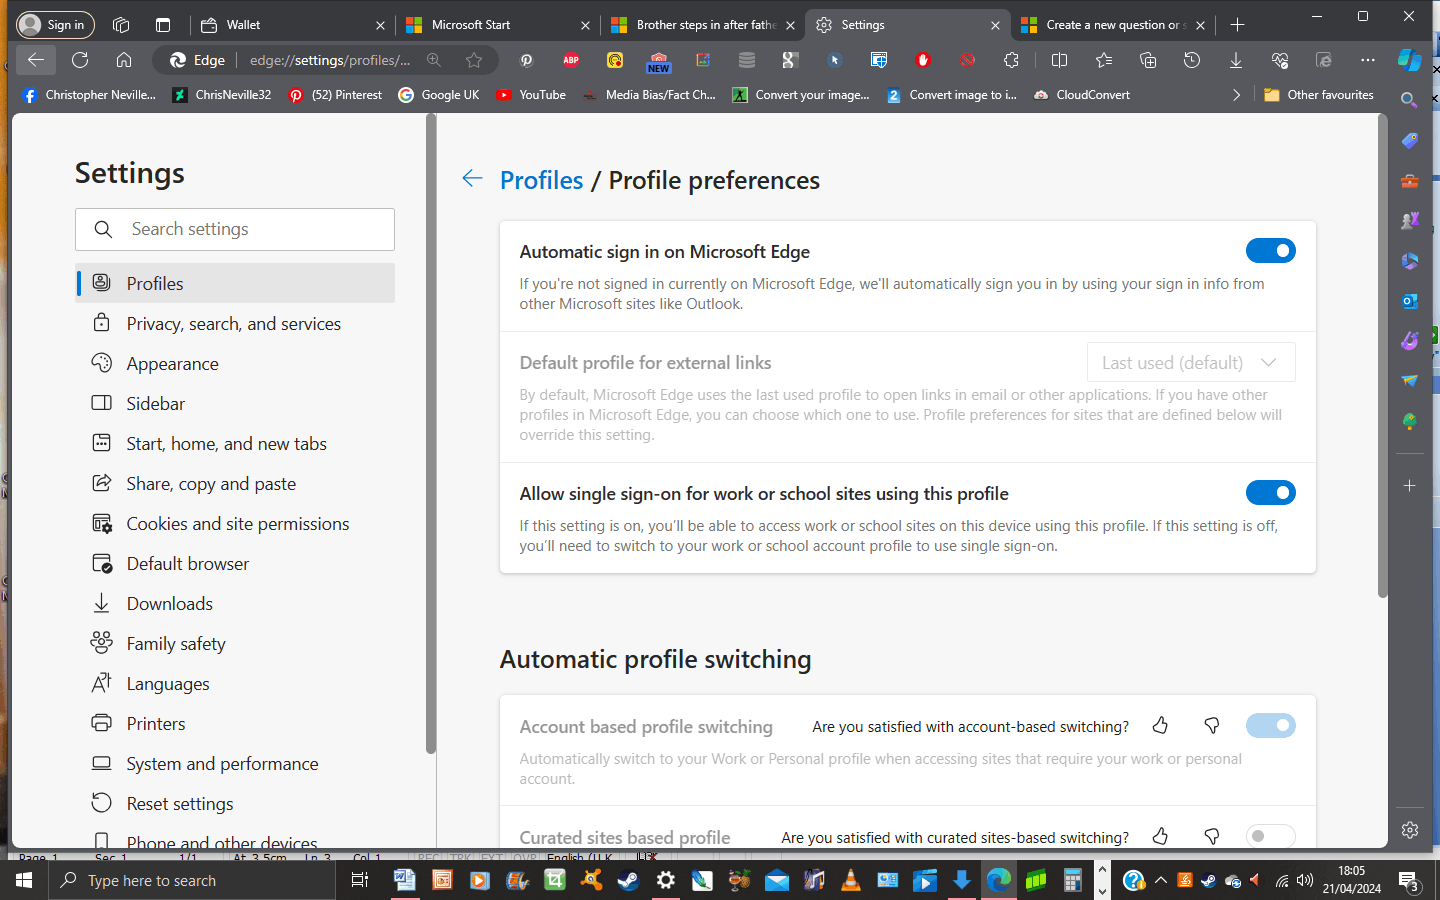Disable Automatic sign in on Microsoft Edge
Image resolution: width=1440 pixels, height=900 pixels.
click(1270, 250)
